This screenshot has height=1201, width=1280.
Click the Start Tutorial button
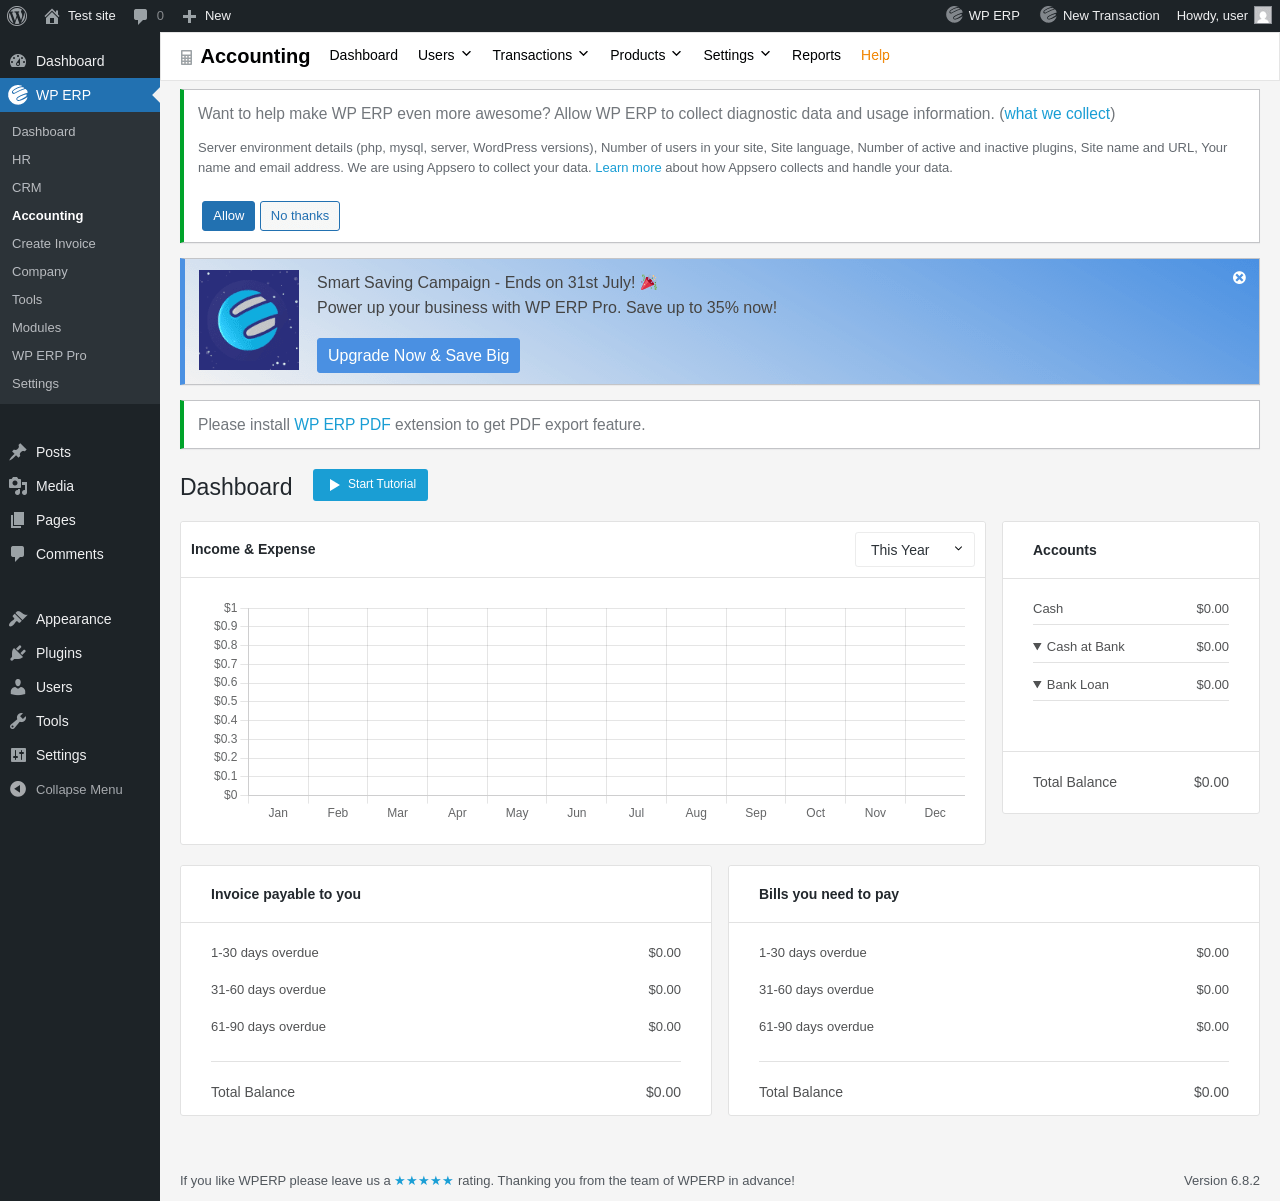370,485
